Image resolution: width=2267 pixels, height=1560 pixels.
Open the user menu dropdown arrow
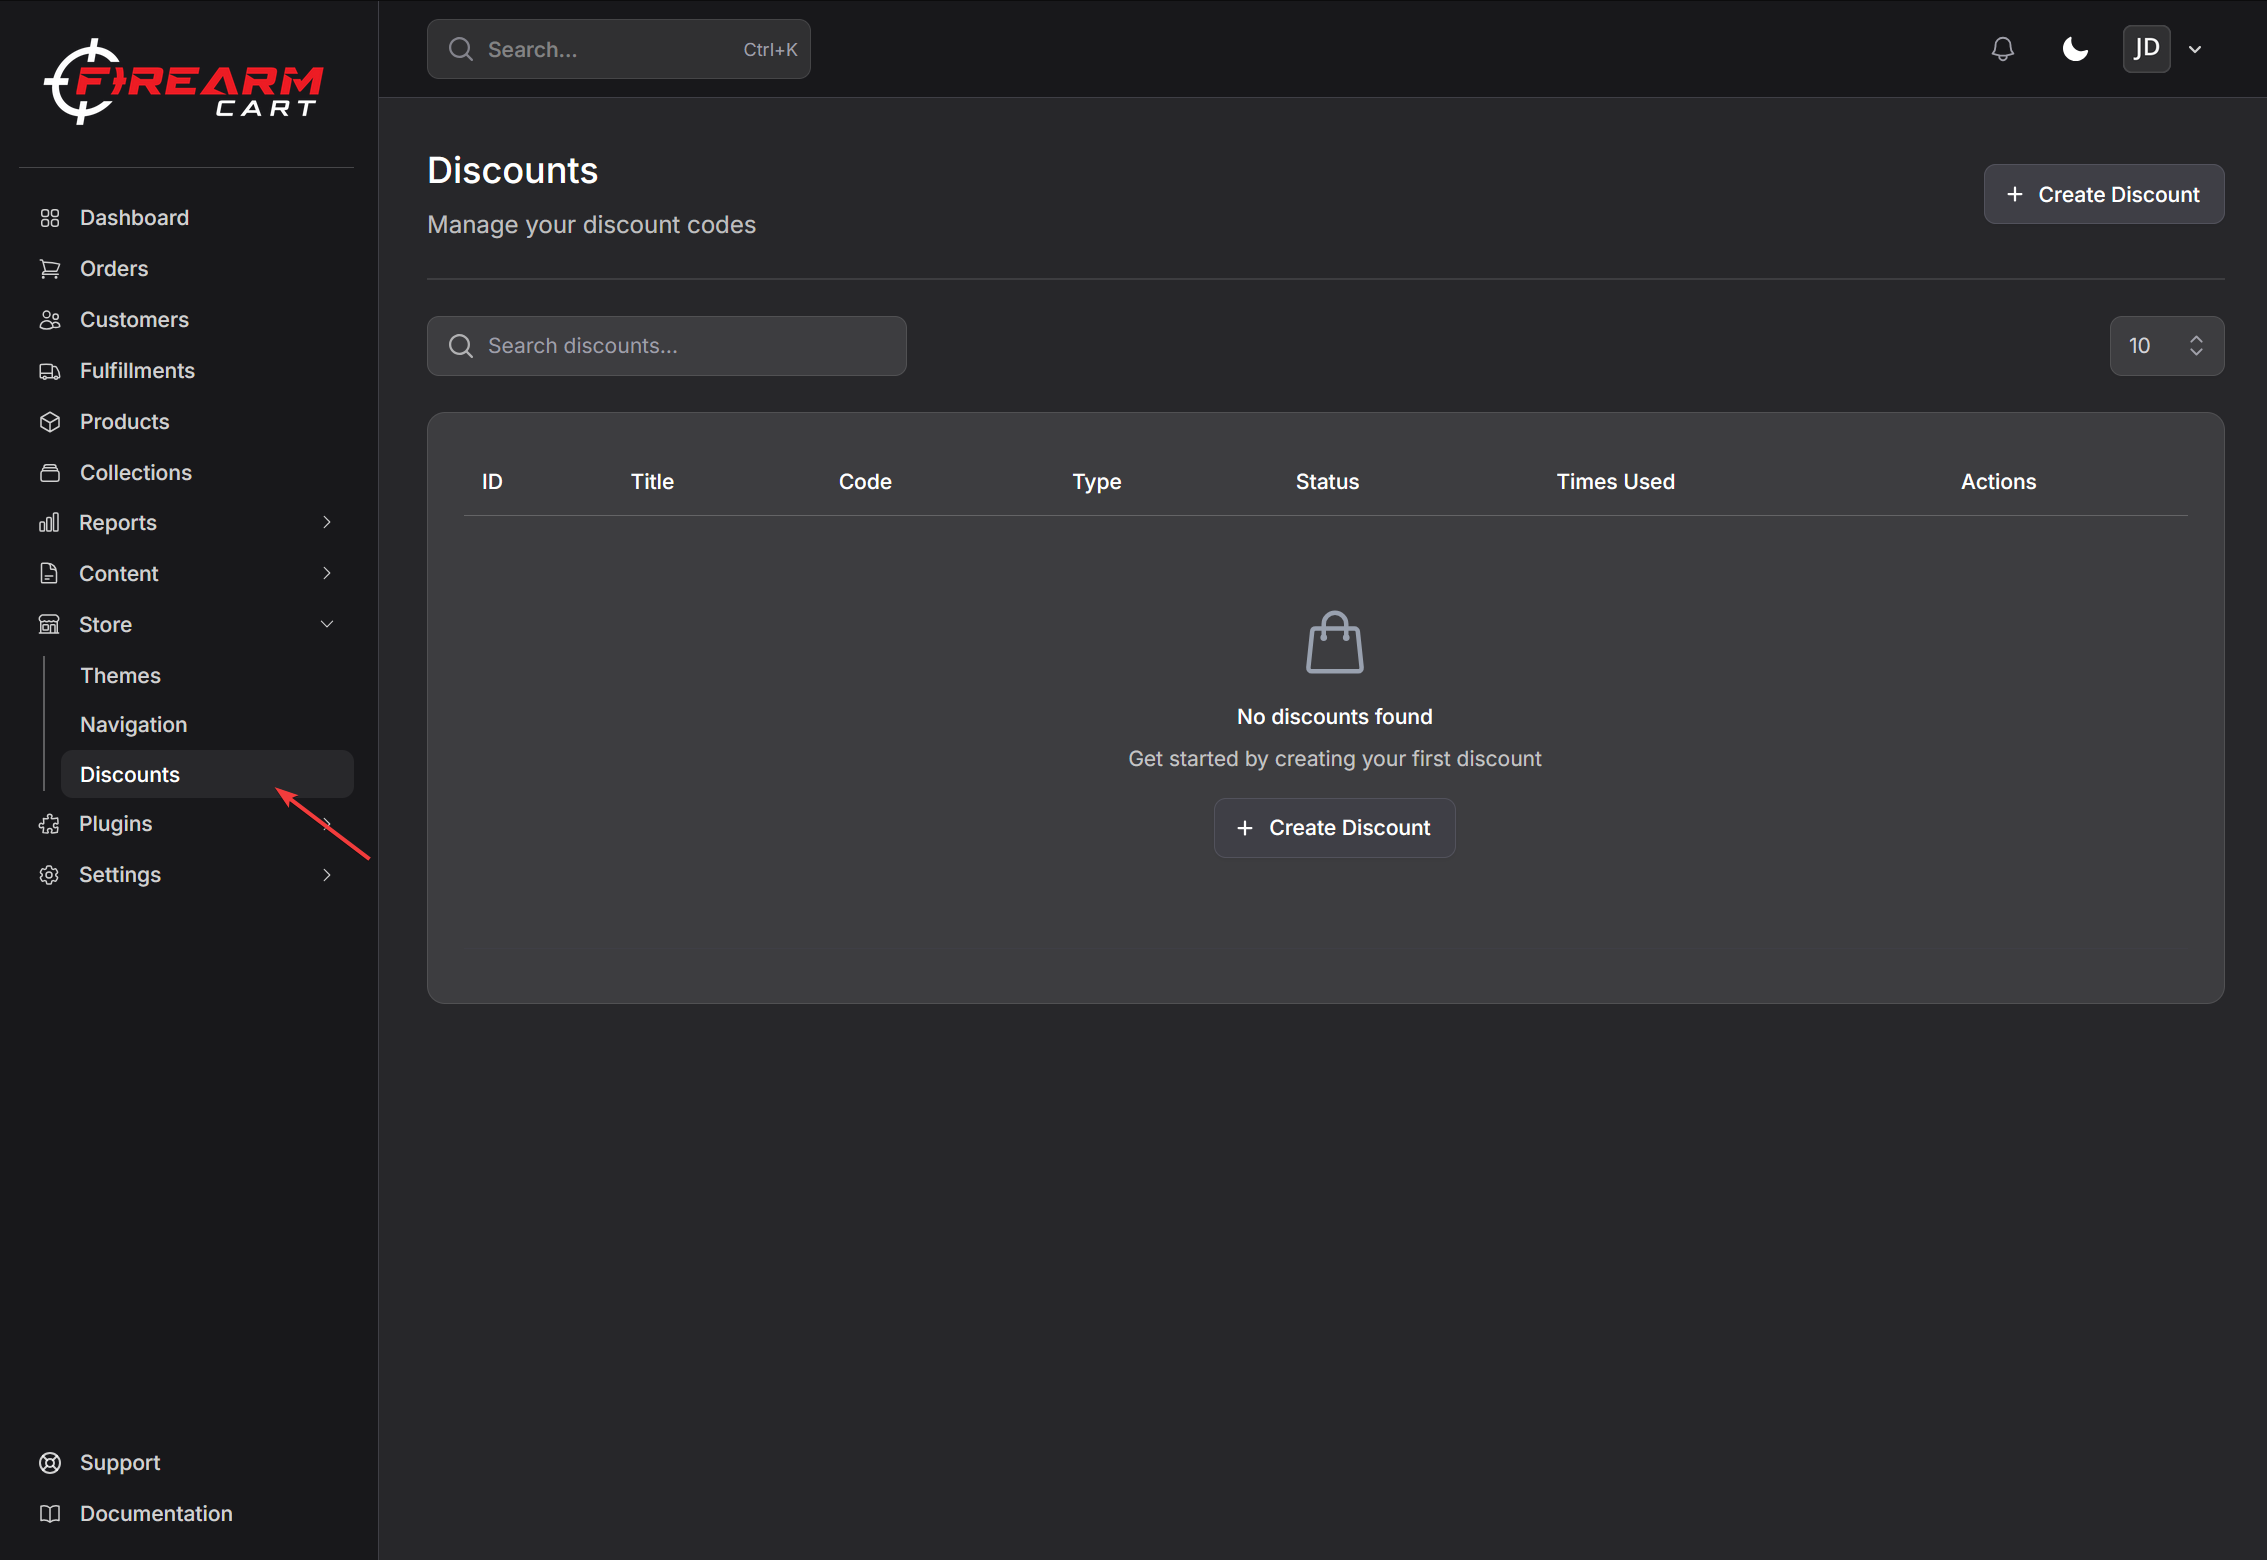(2195, 49)
